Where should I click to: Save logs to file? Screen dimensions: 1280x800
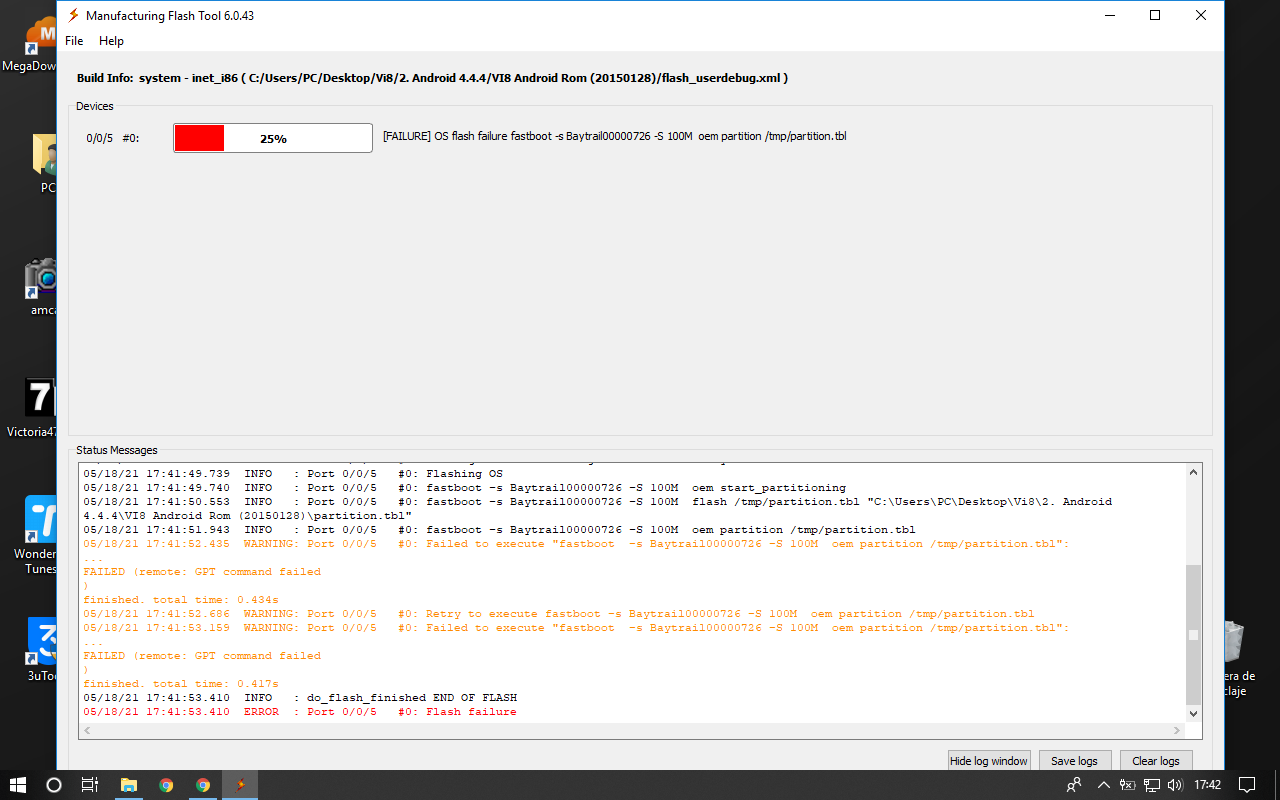pyautogui.click(x=1075, y=761)
